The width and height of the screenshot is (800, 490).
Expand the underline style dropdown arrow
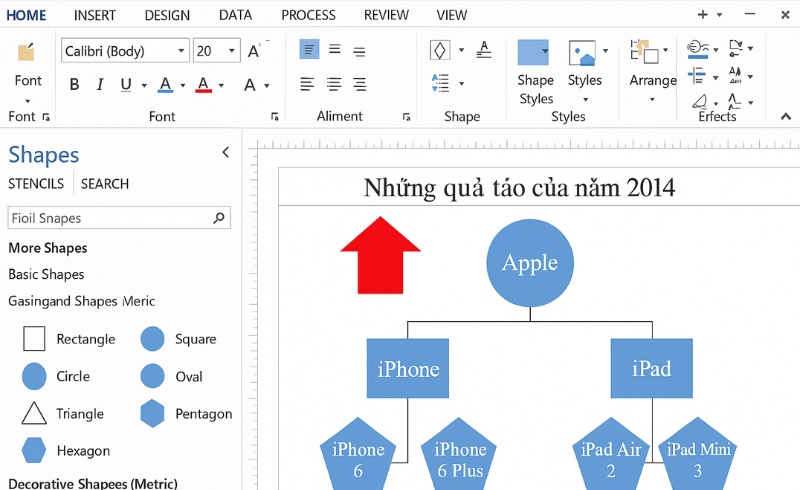144,86
